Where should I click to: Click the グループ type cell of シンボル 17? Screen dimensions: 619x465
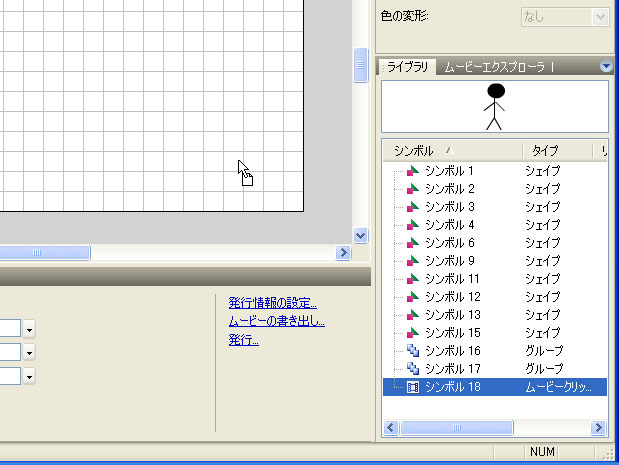pyautogui.click(x=544, y=369)
